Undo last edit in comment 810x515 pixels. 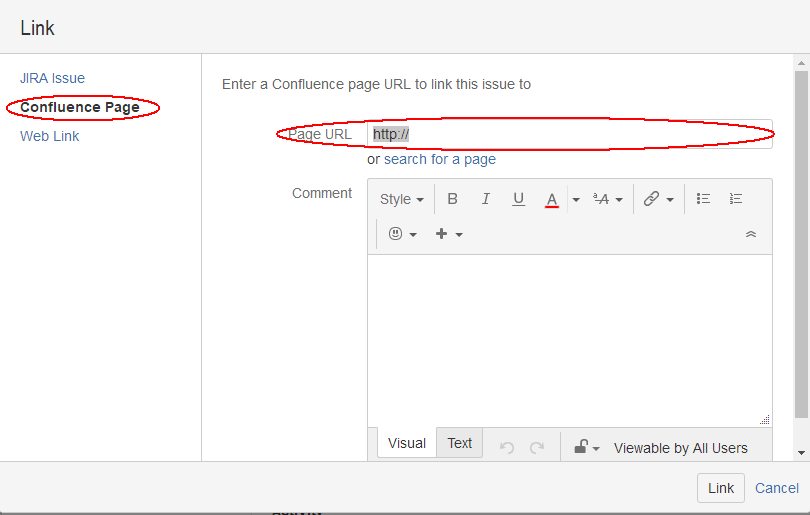tap(507, 447)
